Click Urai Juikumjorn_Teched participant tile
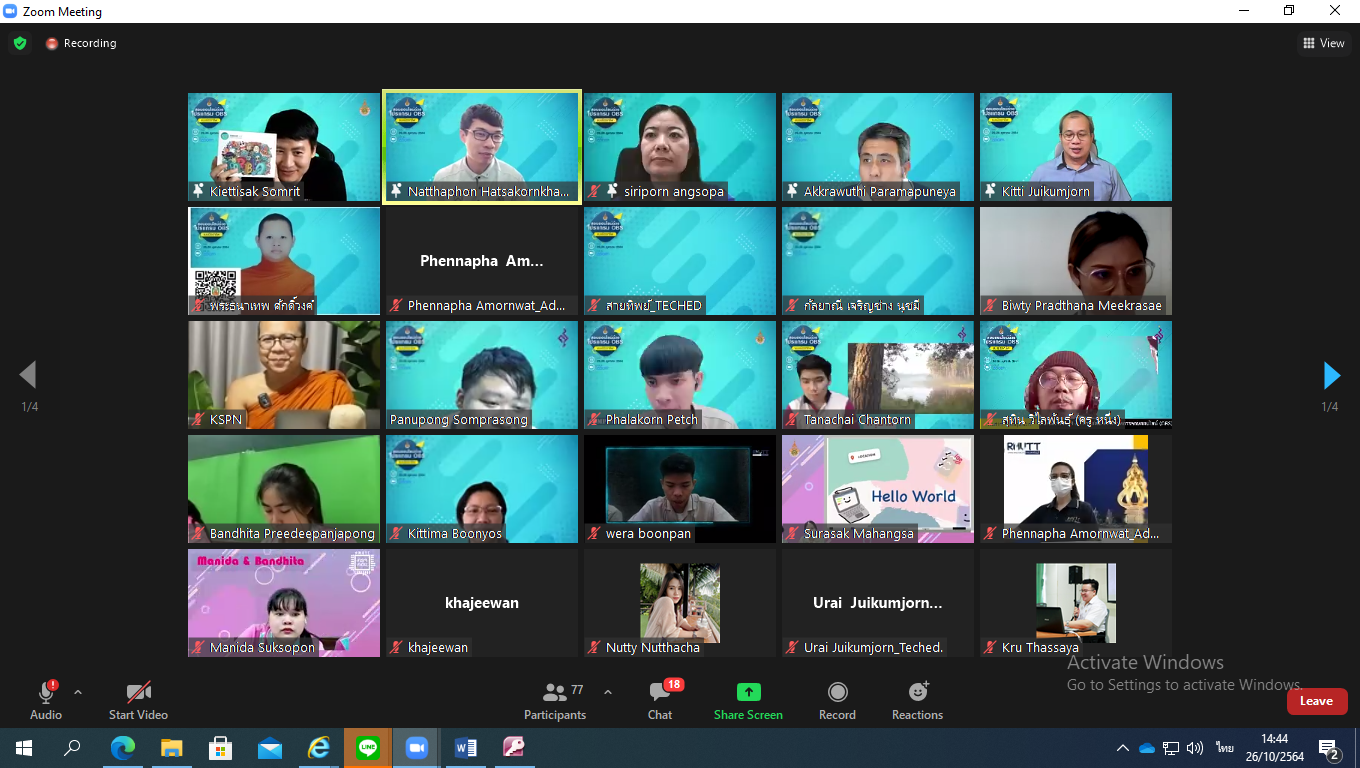The image size is (1360, 768). tap(878, 603)
